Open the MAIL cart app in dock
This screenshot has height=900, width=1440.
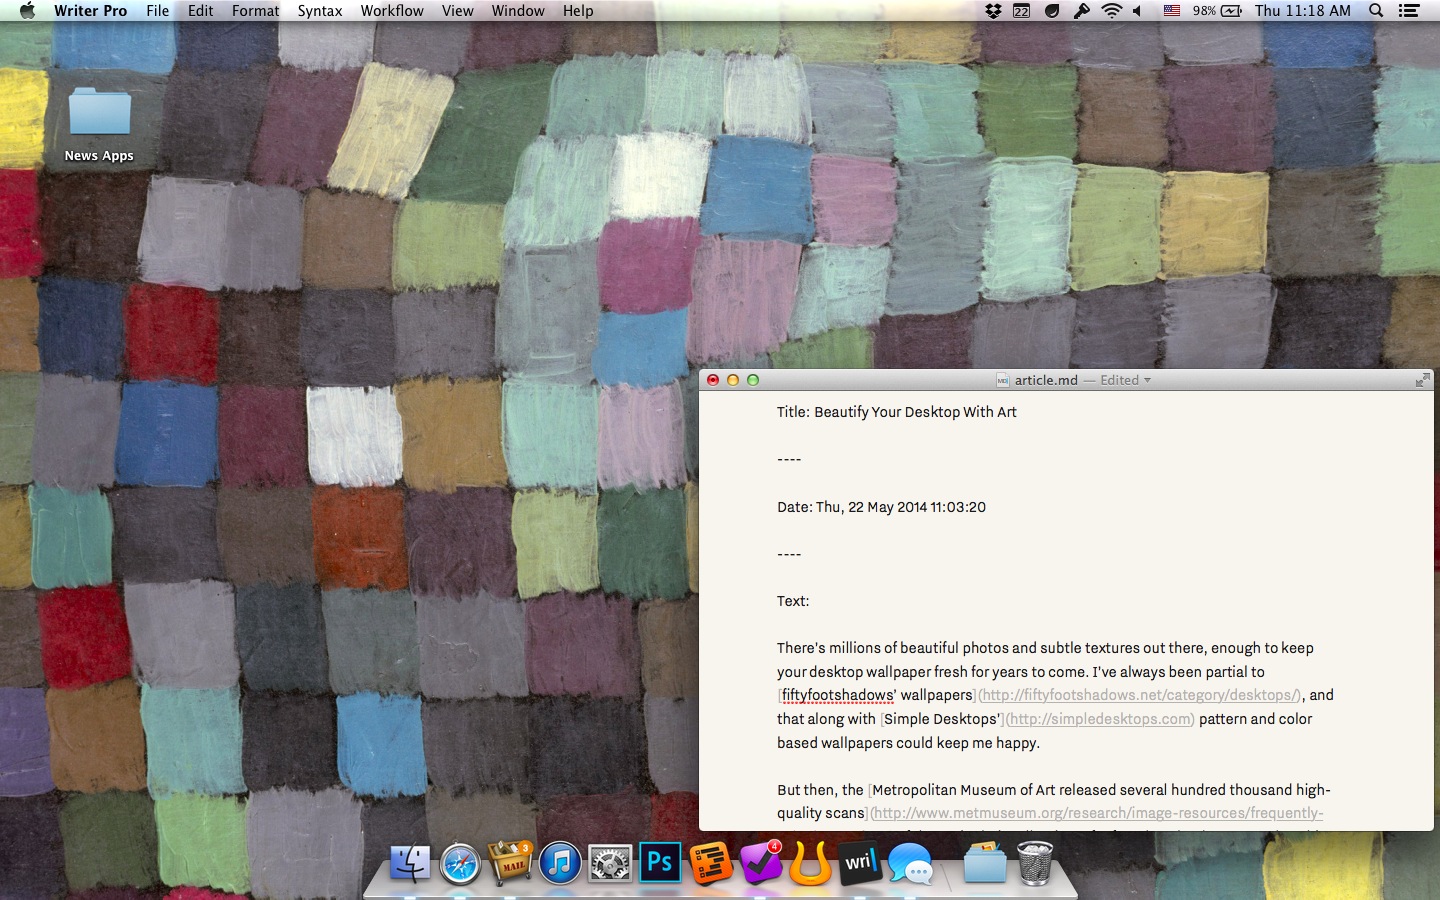[x=510, y=862]
